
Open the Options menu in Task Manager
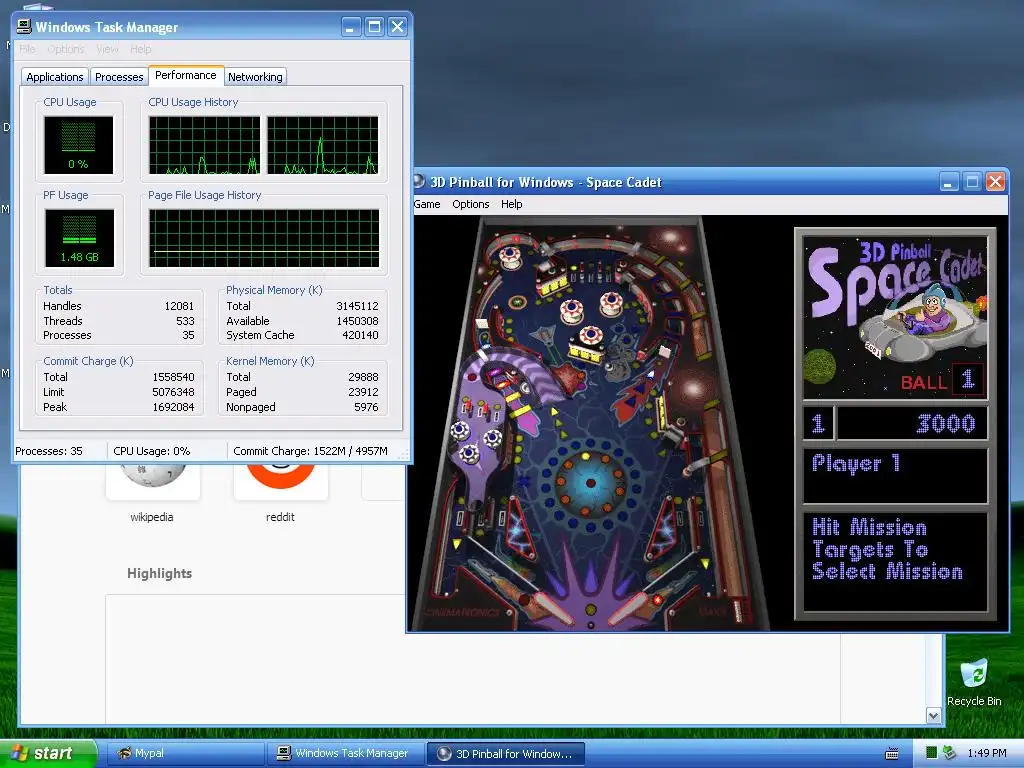pyautogui.click(x=66, y=49)
